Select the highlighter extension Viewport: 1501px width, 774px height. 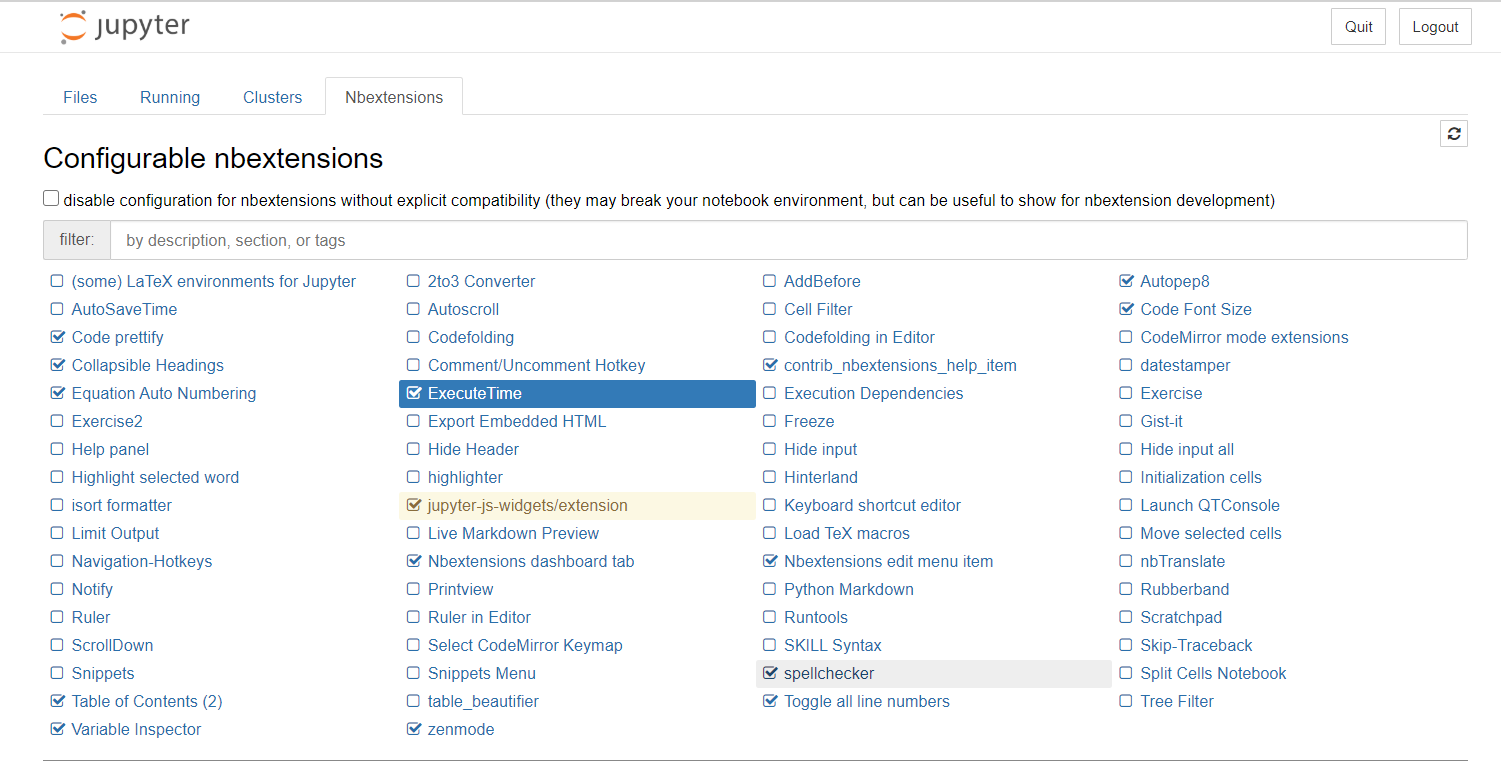[x=465, y=478]
